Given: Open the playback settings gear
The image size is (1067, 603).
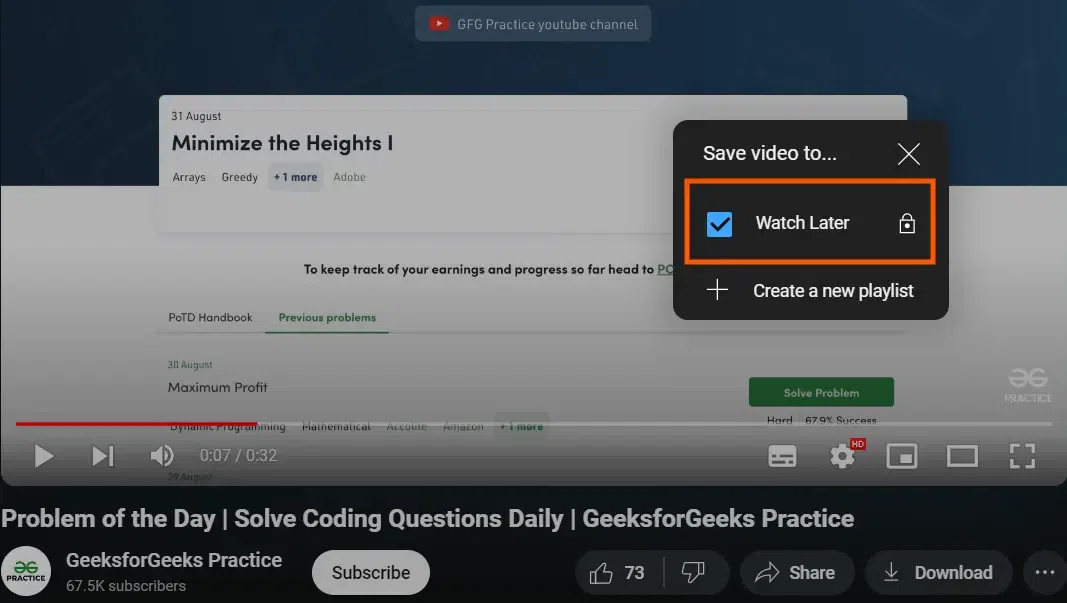Looking at the screenshot, I should (842, 456).
